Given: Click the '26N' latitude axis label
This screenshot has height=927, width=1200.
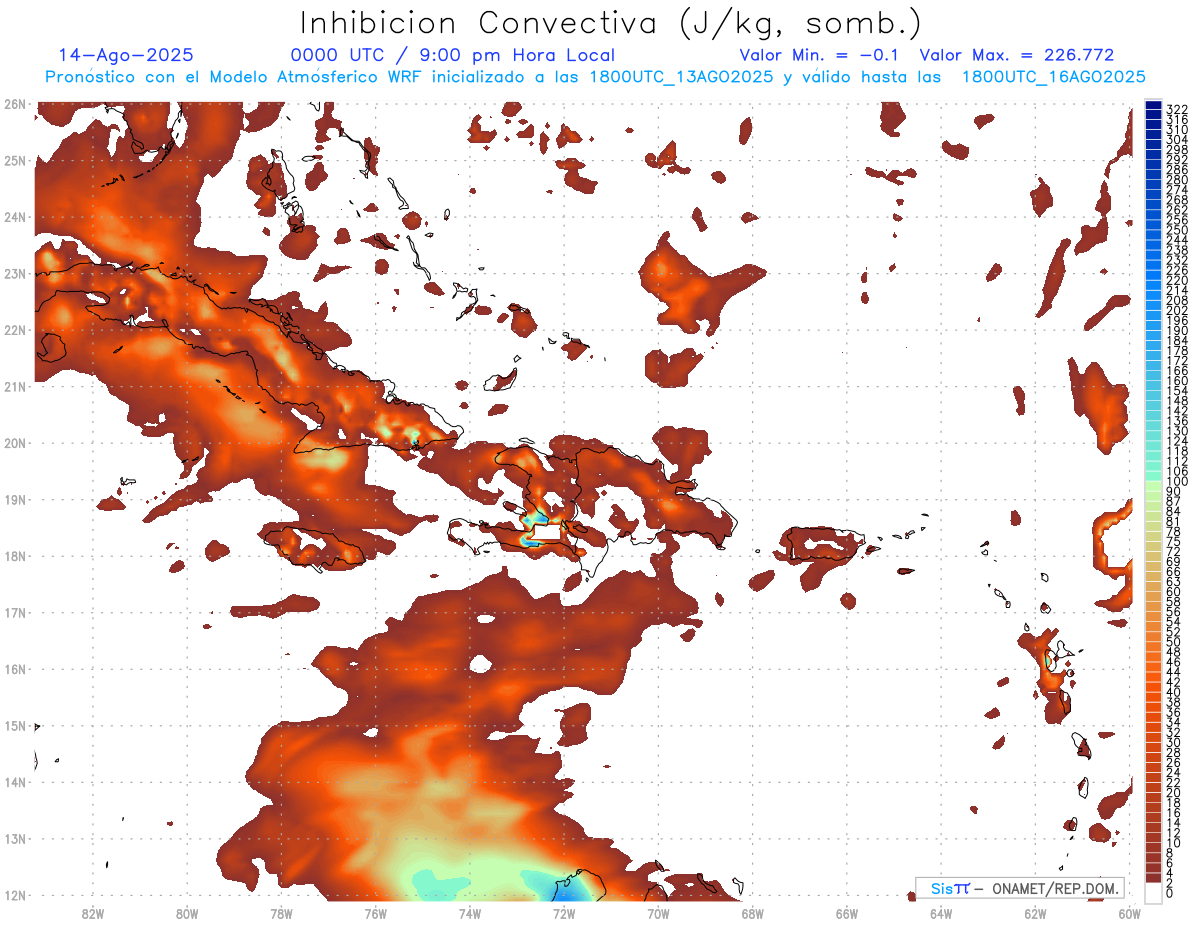Looking at the screenshot, I should coord(15,104).
